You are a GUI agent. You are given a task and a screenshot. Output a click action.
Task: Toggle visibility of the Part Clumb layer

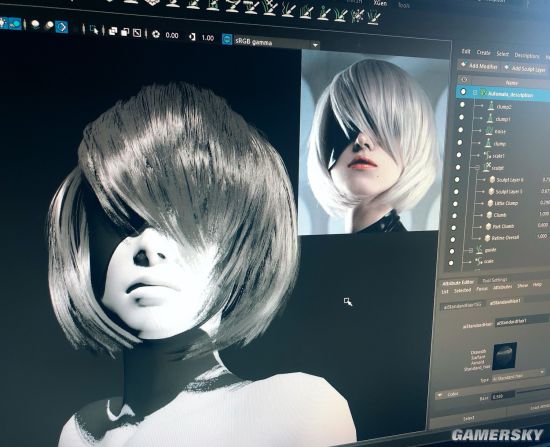(x=454, y=227)
